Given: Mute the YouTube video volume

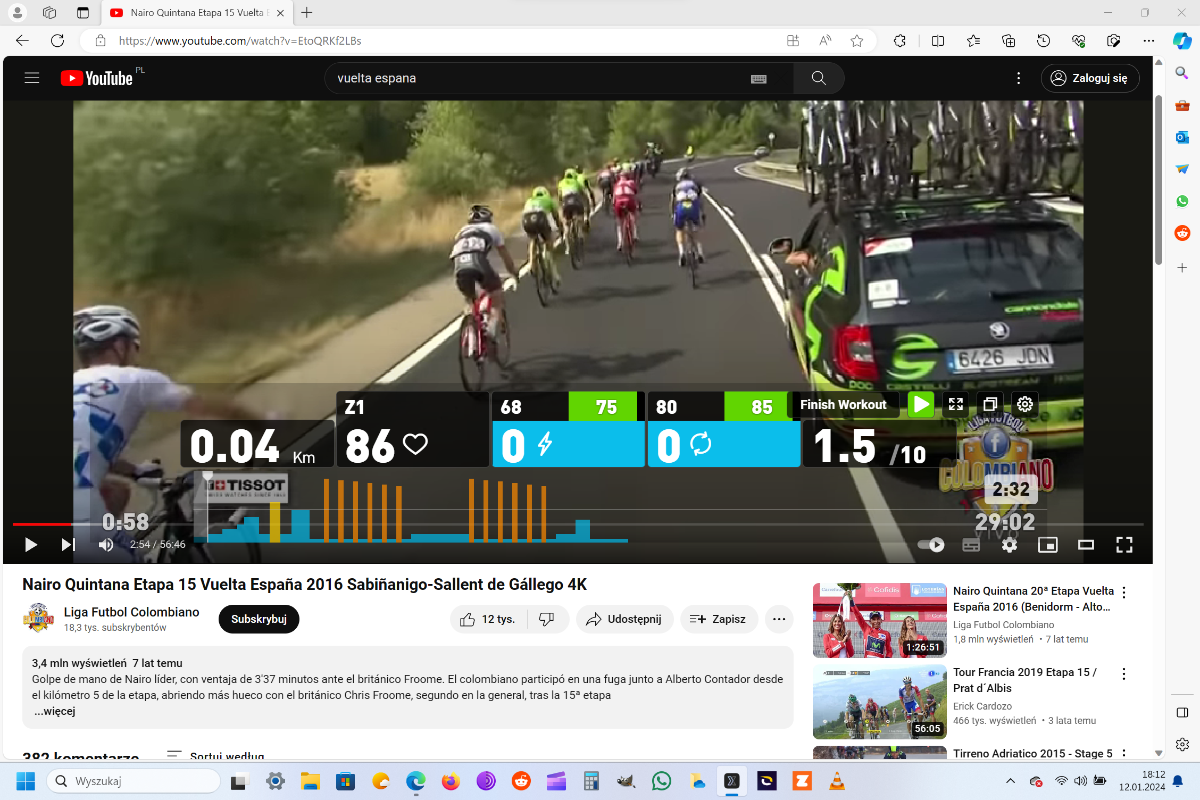Looking at the screenshot, I should tap(106, 545).
